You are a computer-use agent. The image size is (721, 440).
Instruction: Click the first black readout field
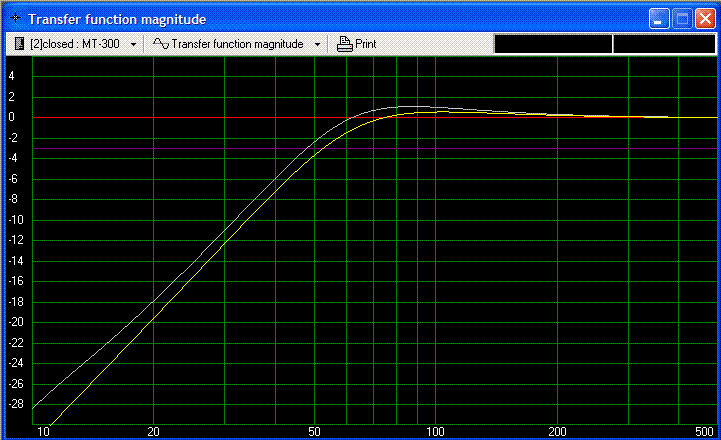[x=553, y=44]
